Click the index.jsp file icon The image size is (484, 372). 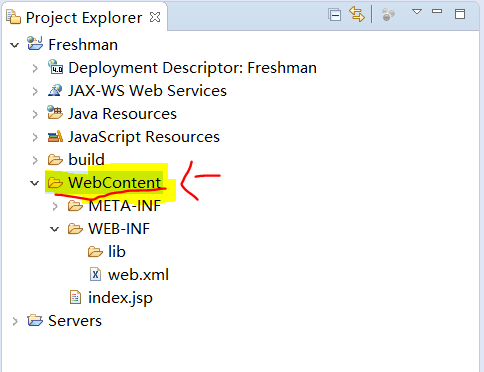[75, 297]
